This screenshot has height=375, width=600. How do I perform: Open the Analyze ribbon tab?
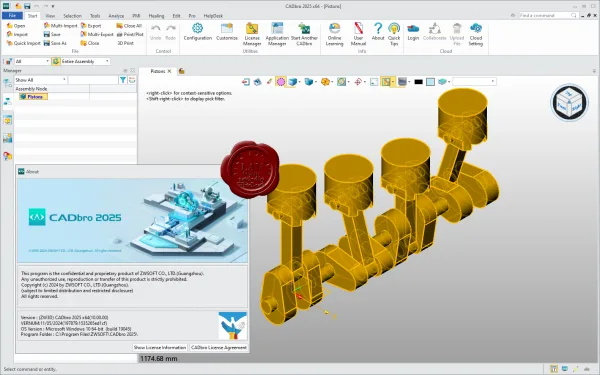click(x=116, y=16)
